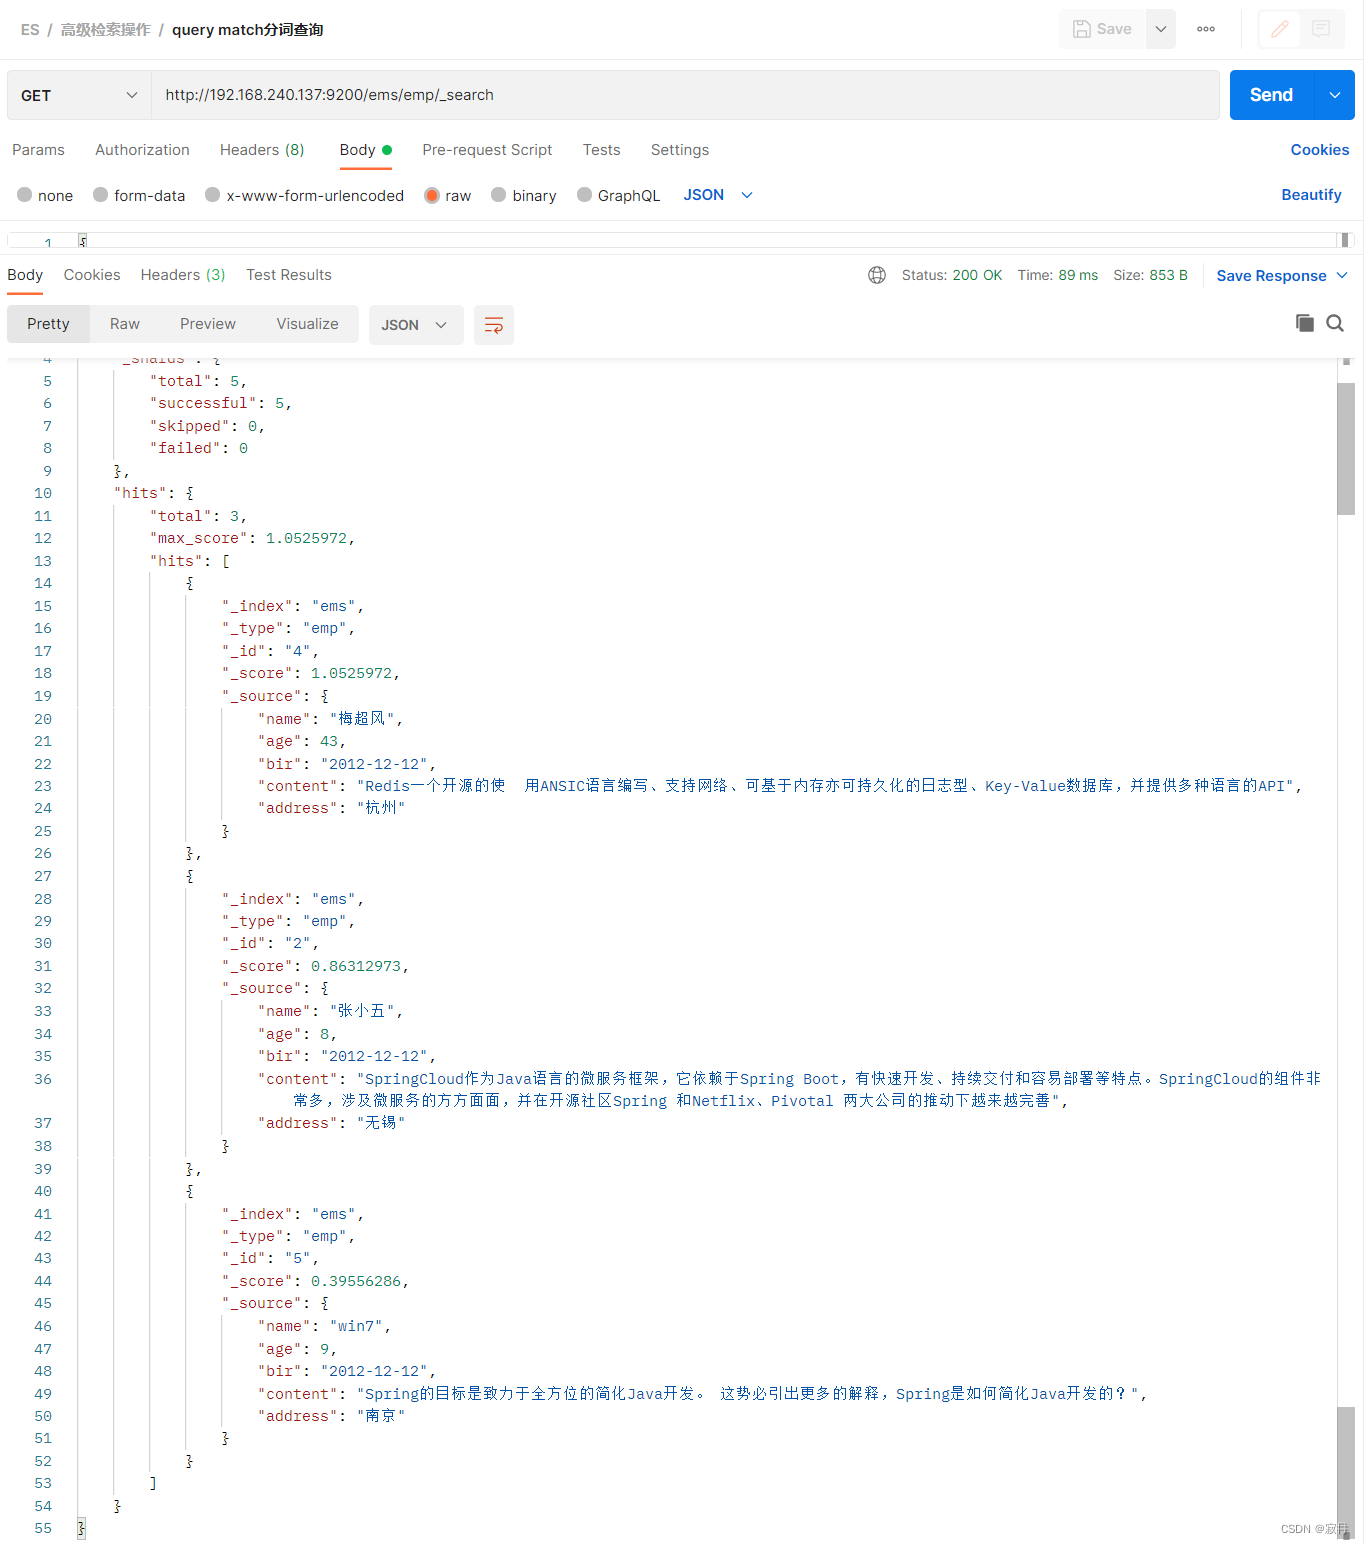
Task: Click the request name query match分词查询
Action: pos(248,30)
